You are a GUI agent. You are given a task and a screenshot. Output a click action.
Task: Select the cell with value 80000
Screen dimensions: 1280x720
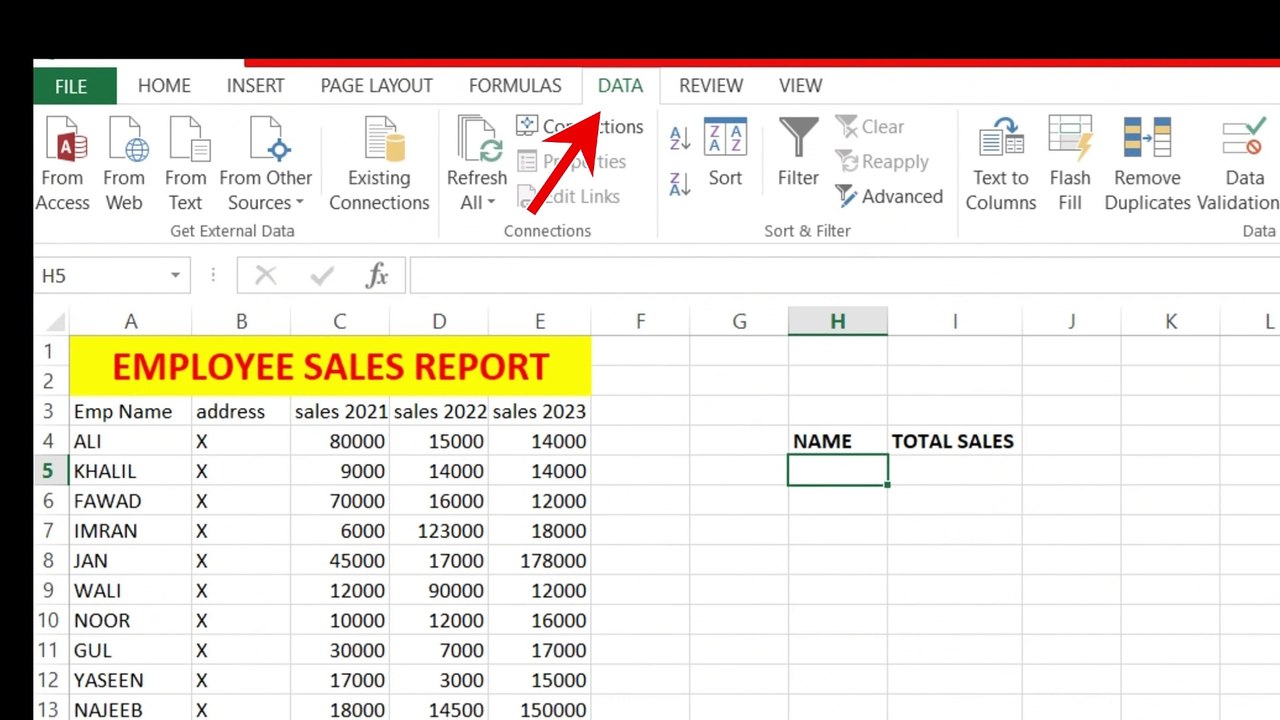340,441
